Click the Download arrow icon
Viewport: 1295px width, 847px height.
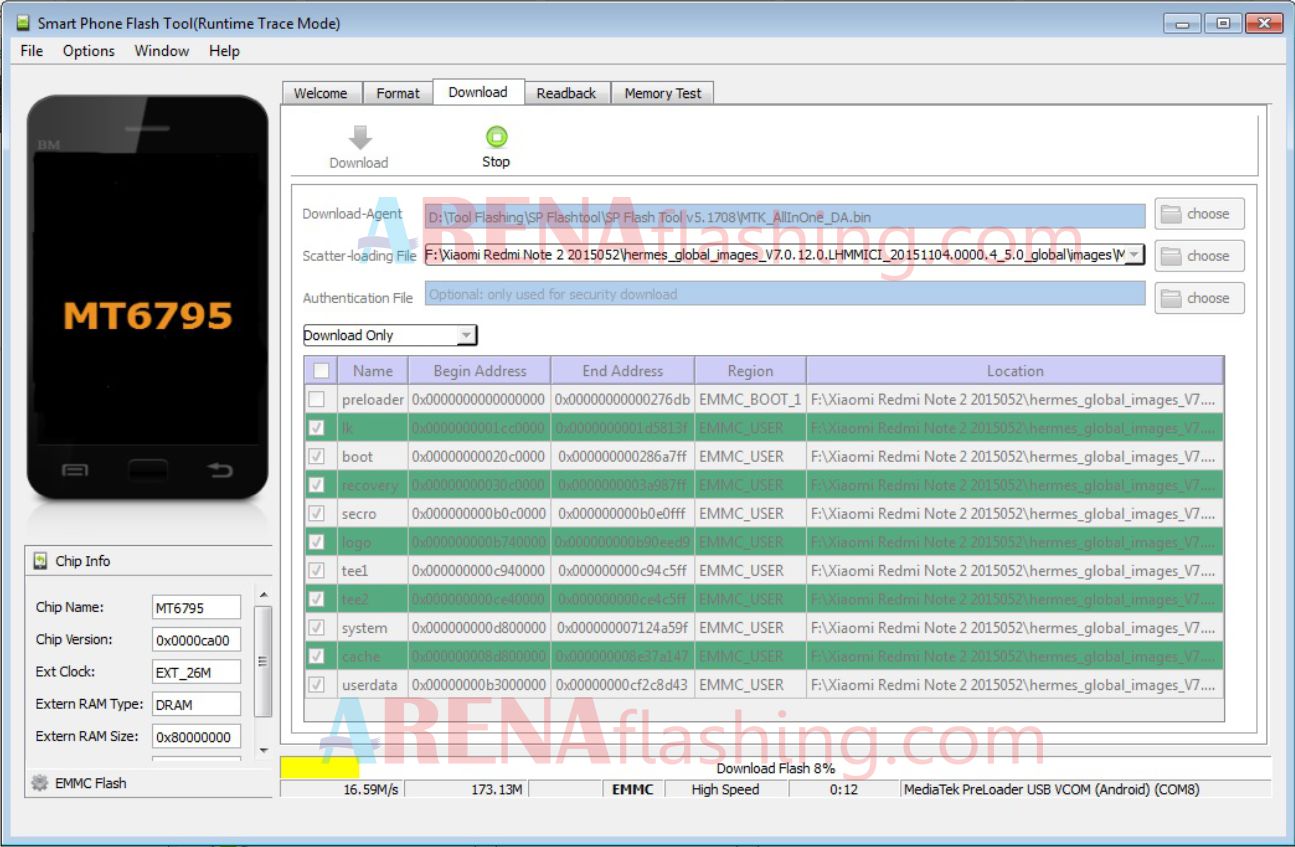359,137
